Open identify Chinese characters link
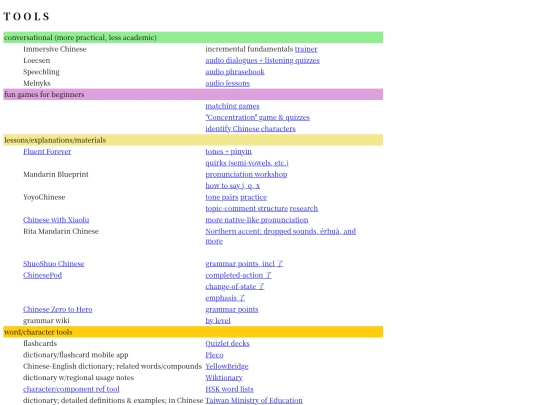The image size is (540, 405). coord(250,128)
